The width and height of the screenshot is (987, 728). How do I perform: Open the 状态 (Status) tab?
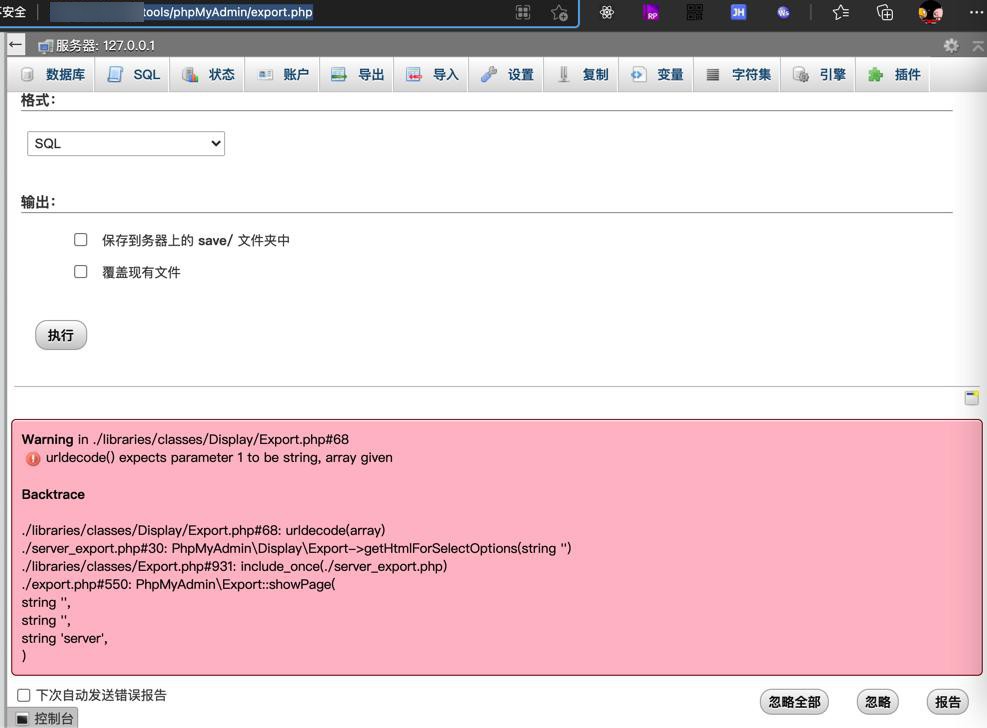208,74
